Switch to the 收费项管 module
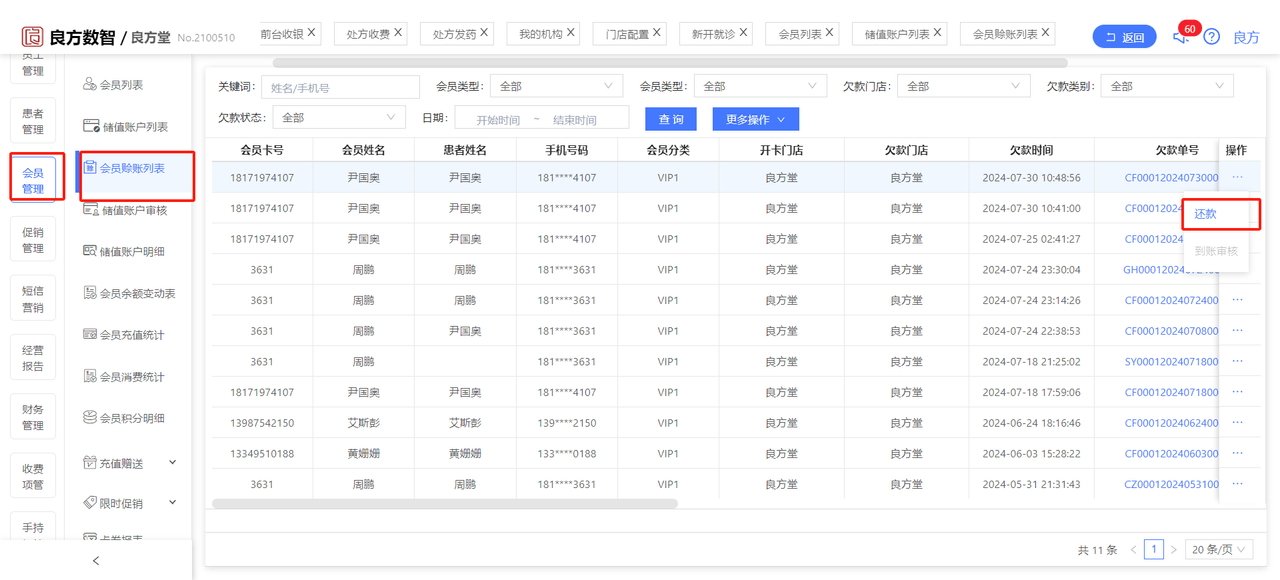 [33, 476]
